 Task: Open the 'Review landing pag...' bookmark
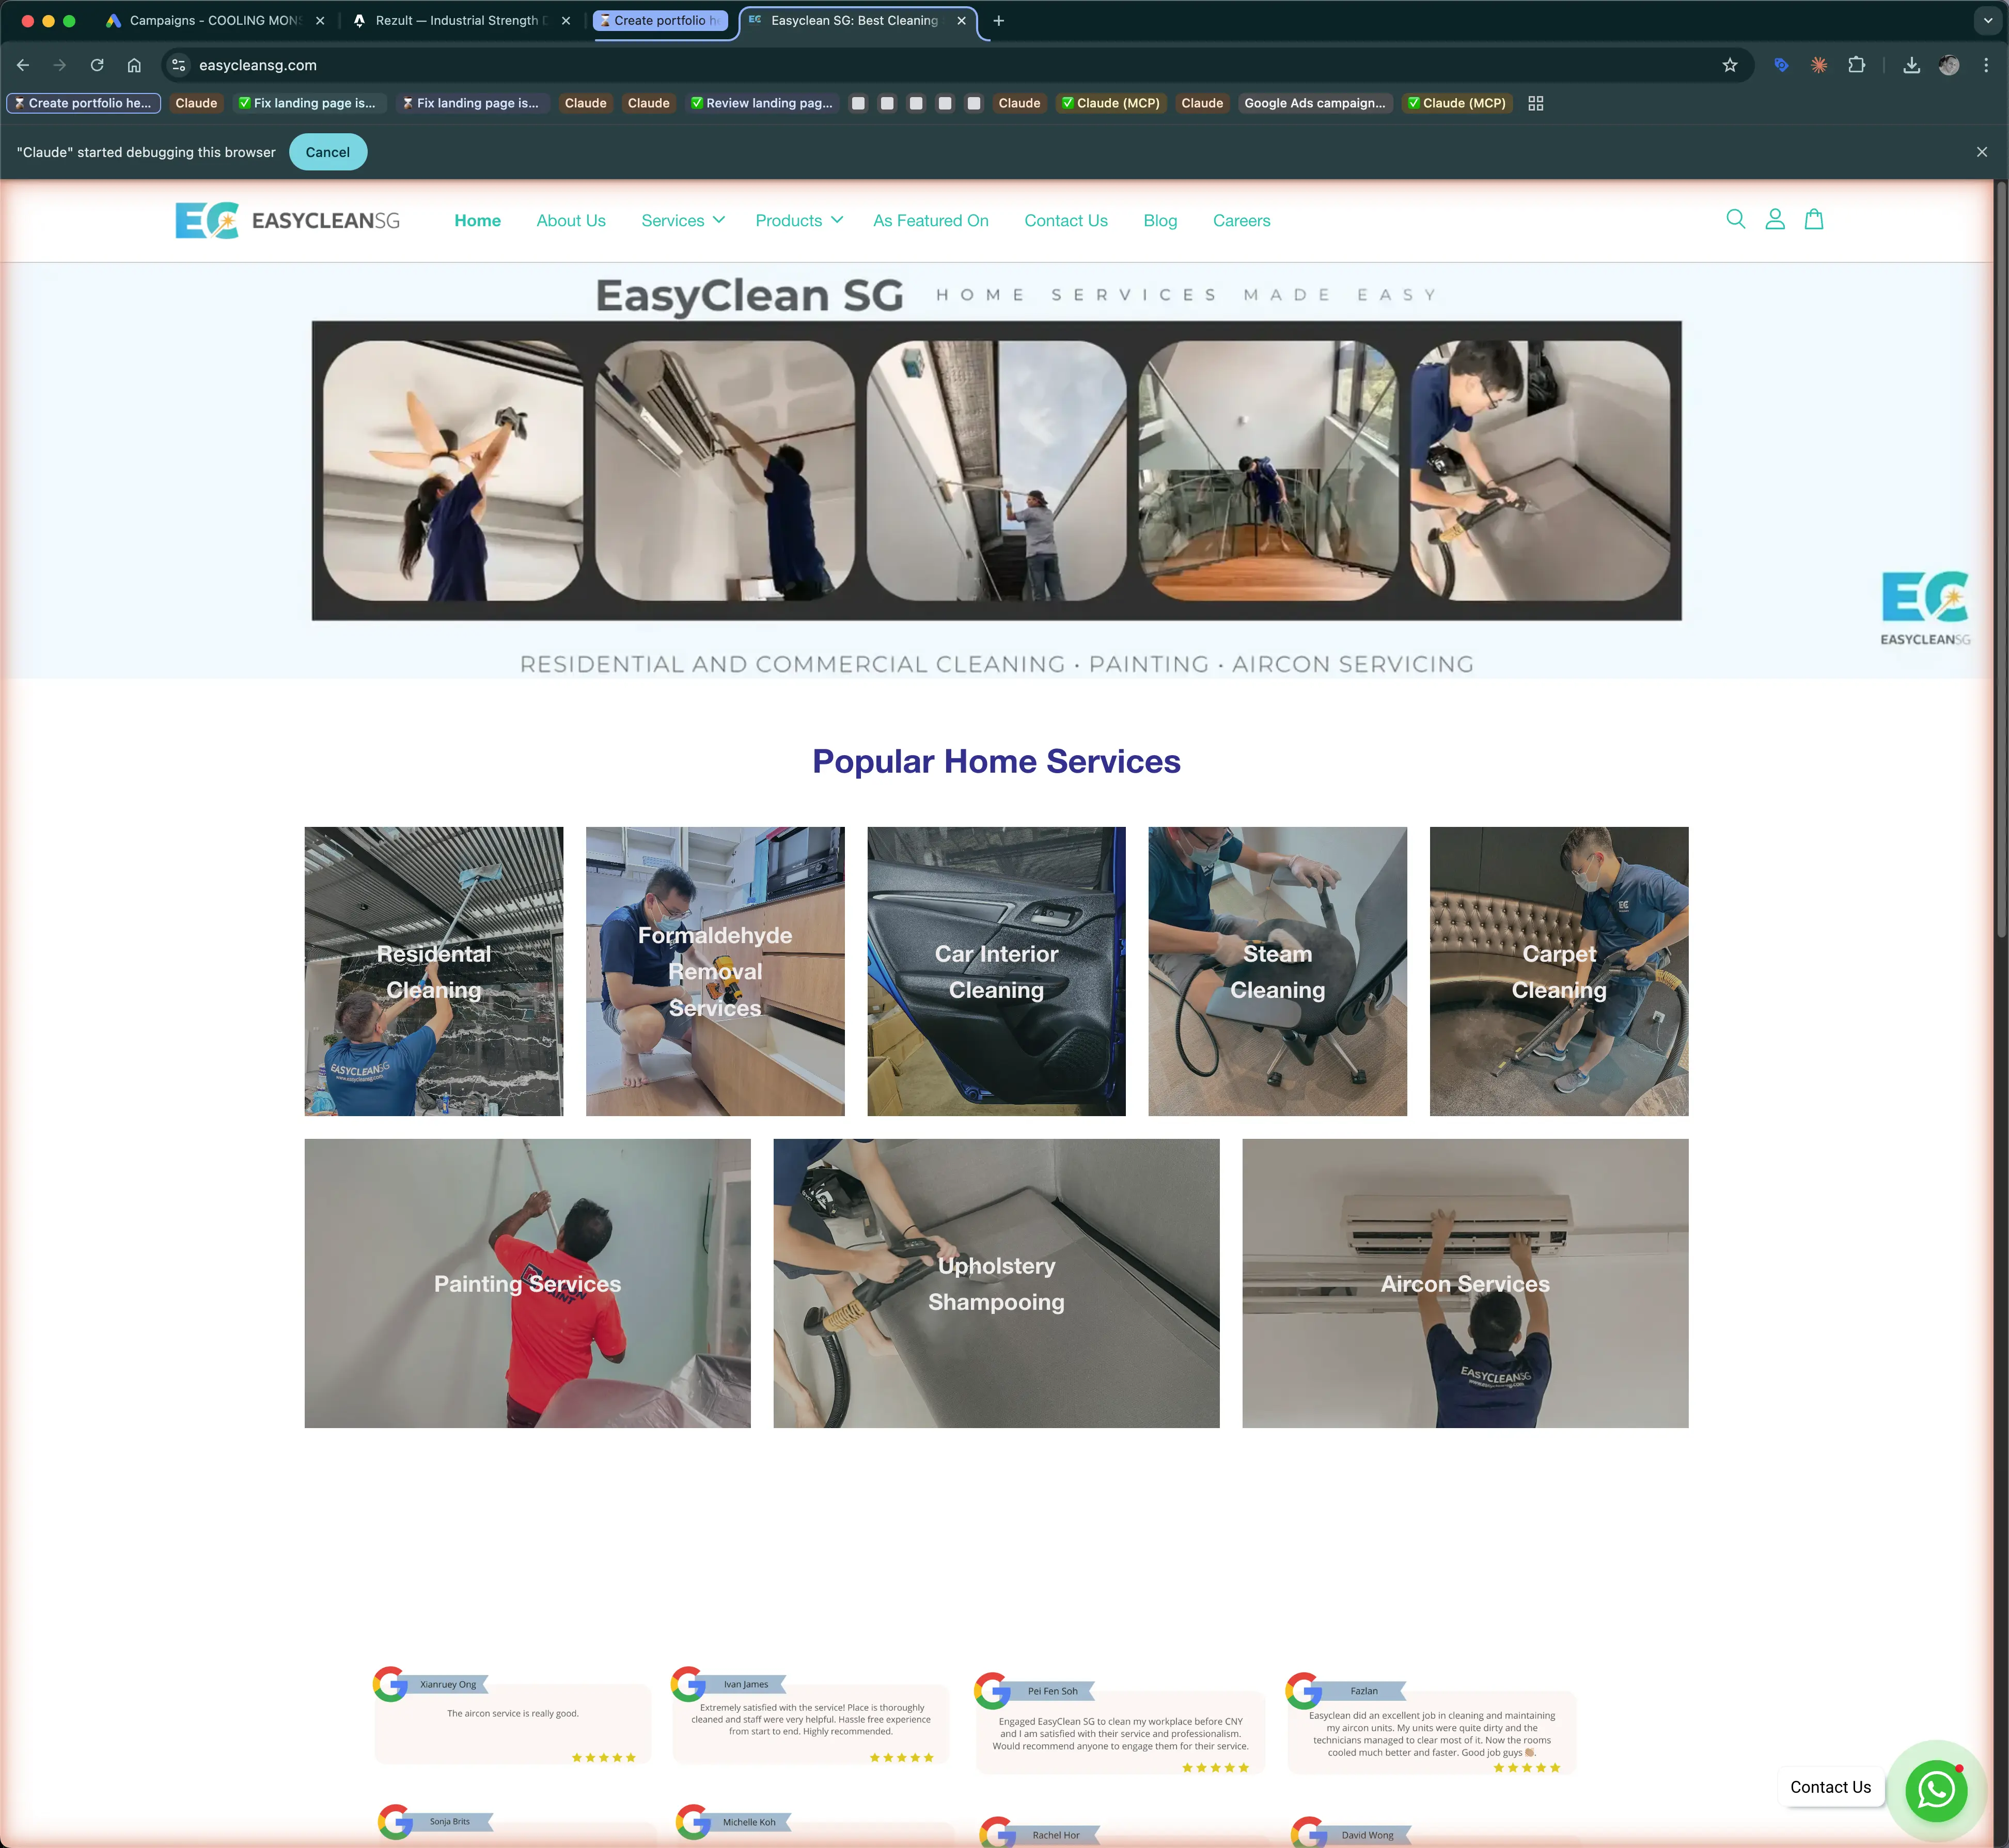click(762, 103)
